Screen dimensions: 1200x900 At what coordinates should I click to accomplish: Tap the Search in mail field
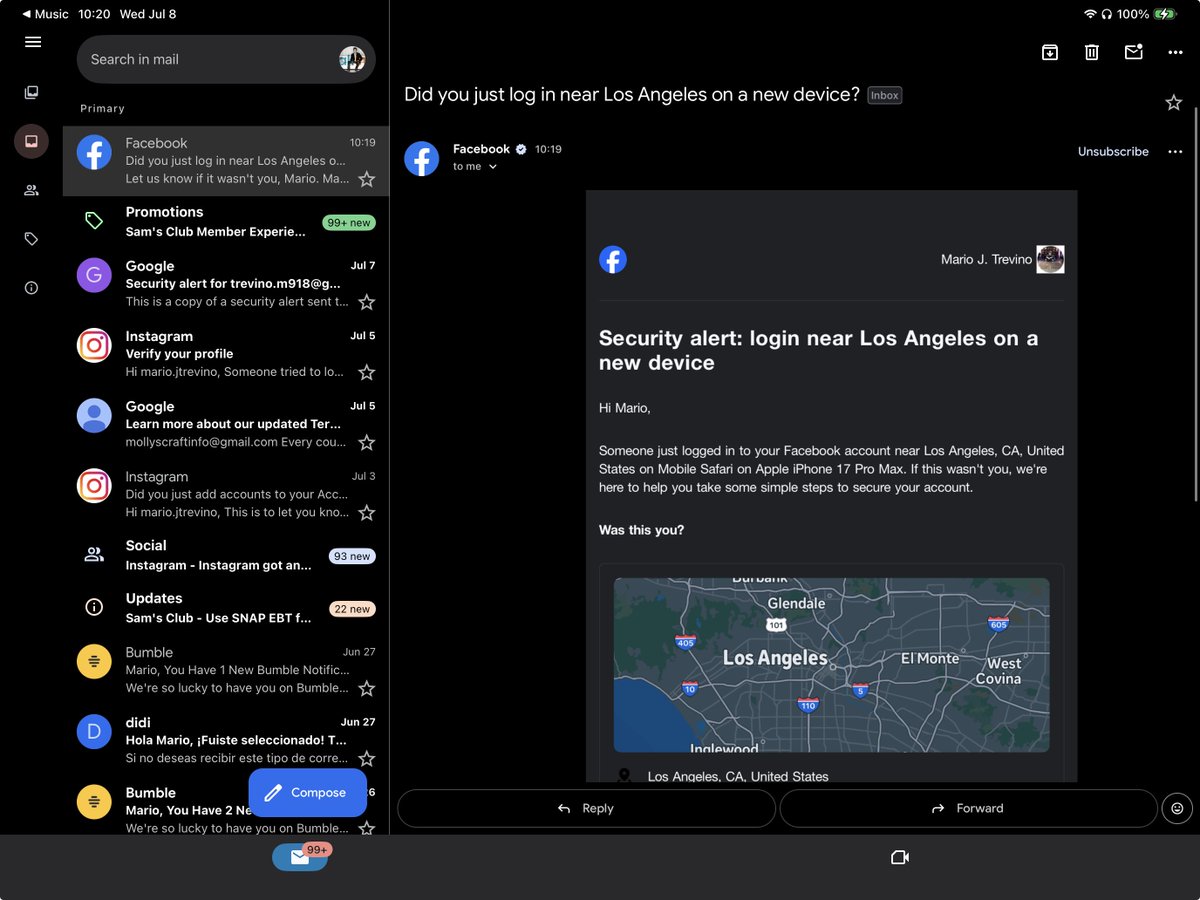pyautogui.click(x=226, y=59)
